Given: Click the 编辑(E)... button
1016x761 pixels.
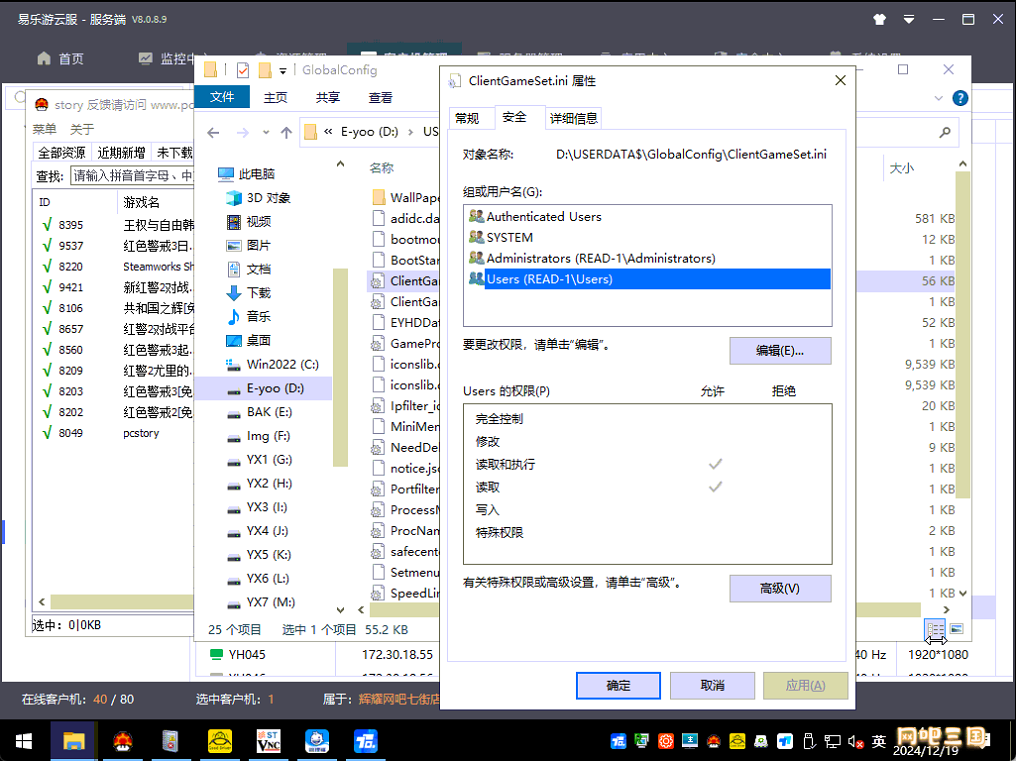Looking at the screenshot, I should 780,351.
